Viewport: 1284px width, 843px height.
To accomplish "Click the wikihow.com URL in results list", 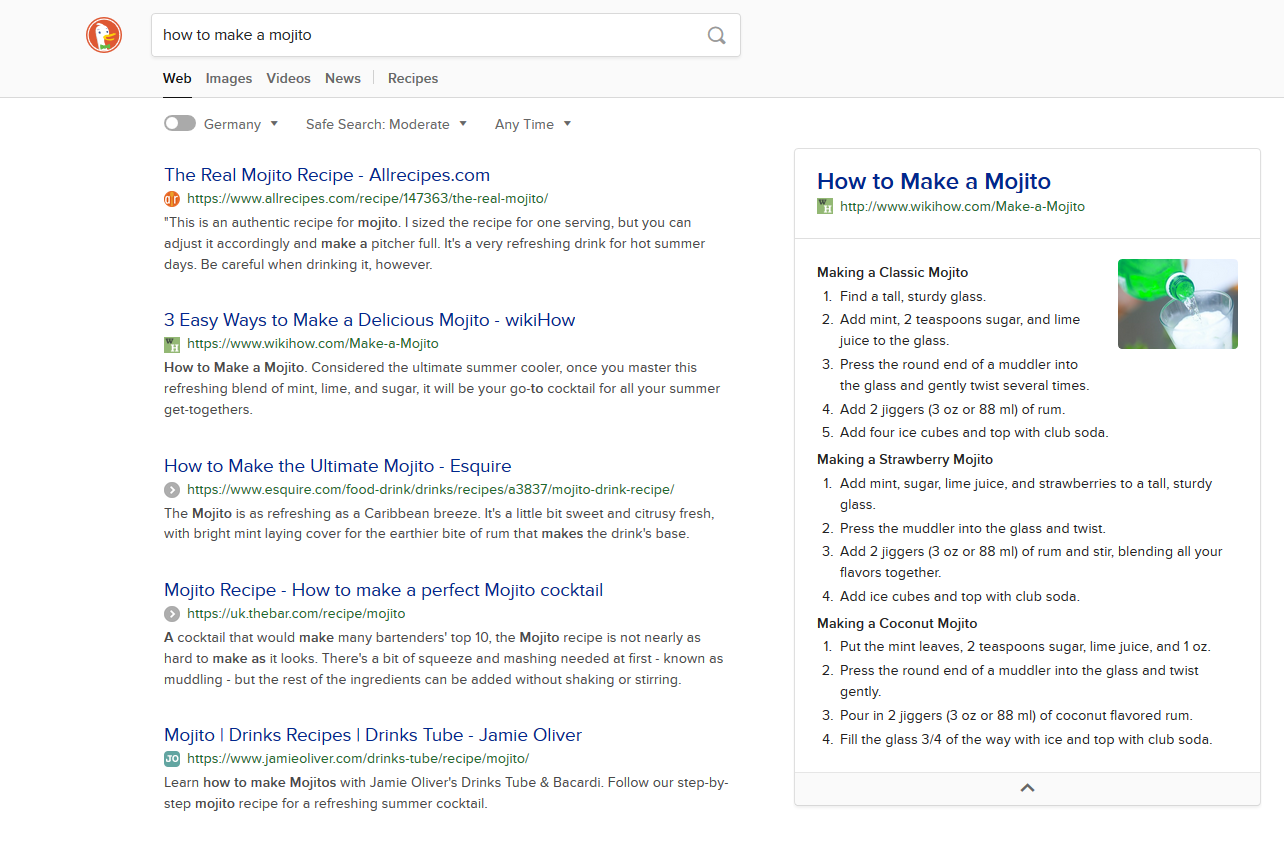I will pyautogui.click(x=313, y=343).
